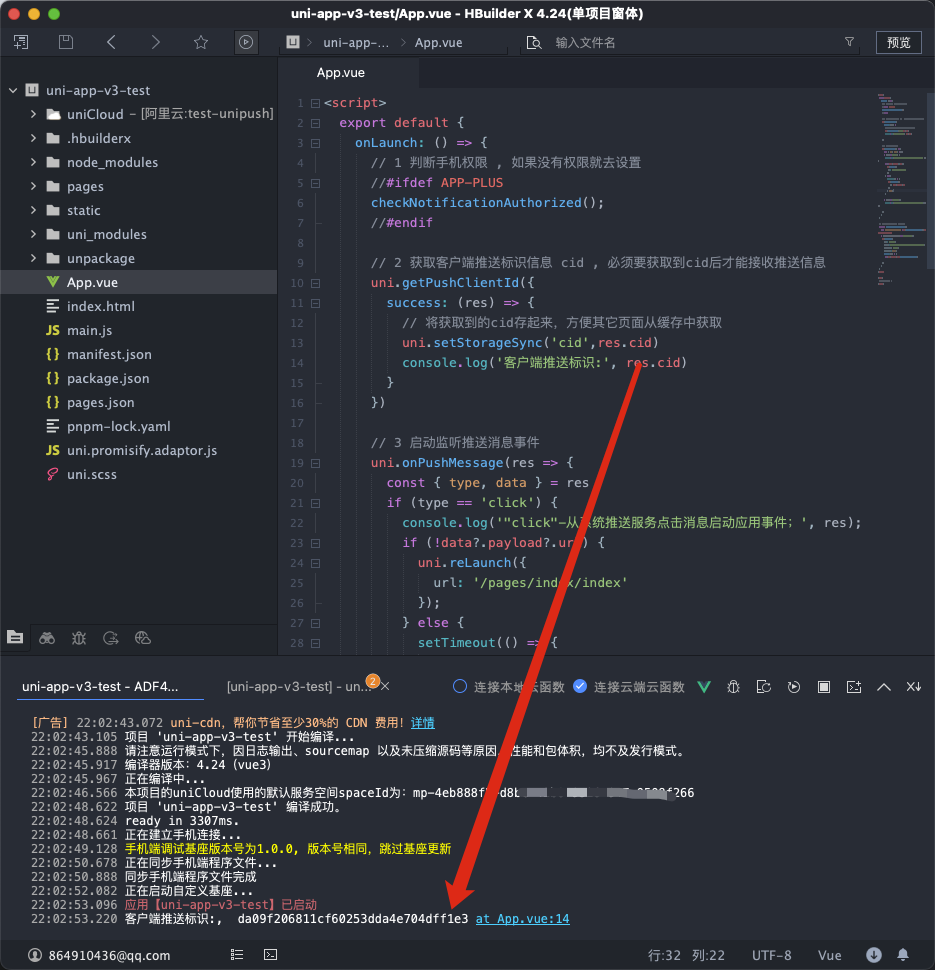
Task: Click the save file icon
Action: pos(66,42)
